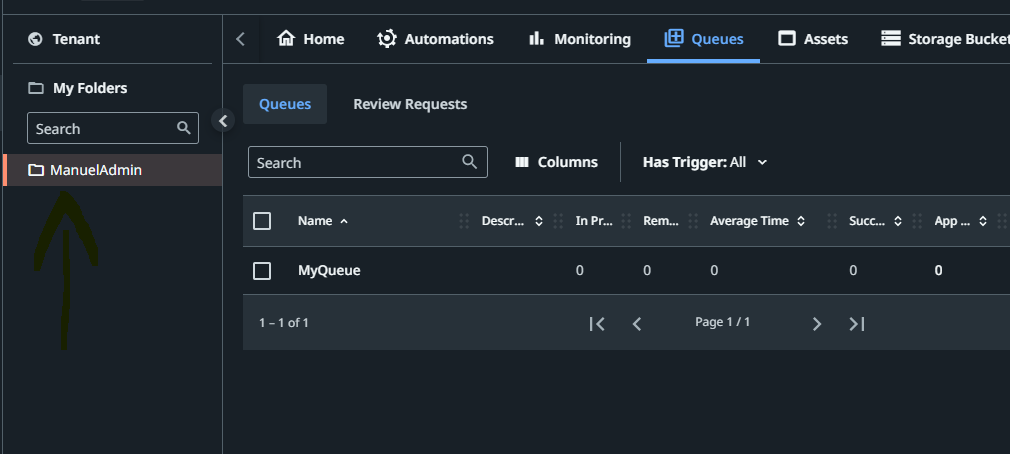Jump to last page of results
Screen dimensions: 1010x454
[x=857, y=323]
